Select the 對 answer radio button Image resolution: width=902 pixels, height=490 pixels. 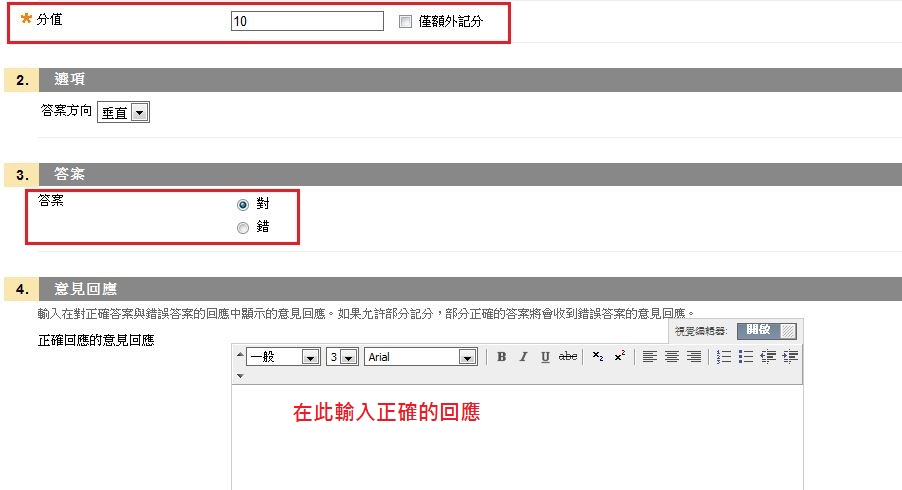tap(243, 204)
